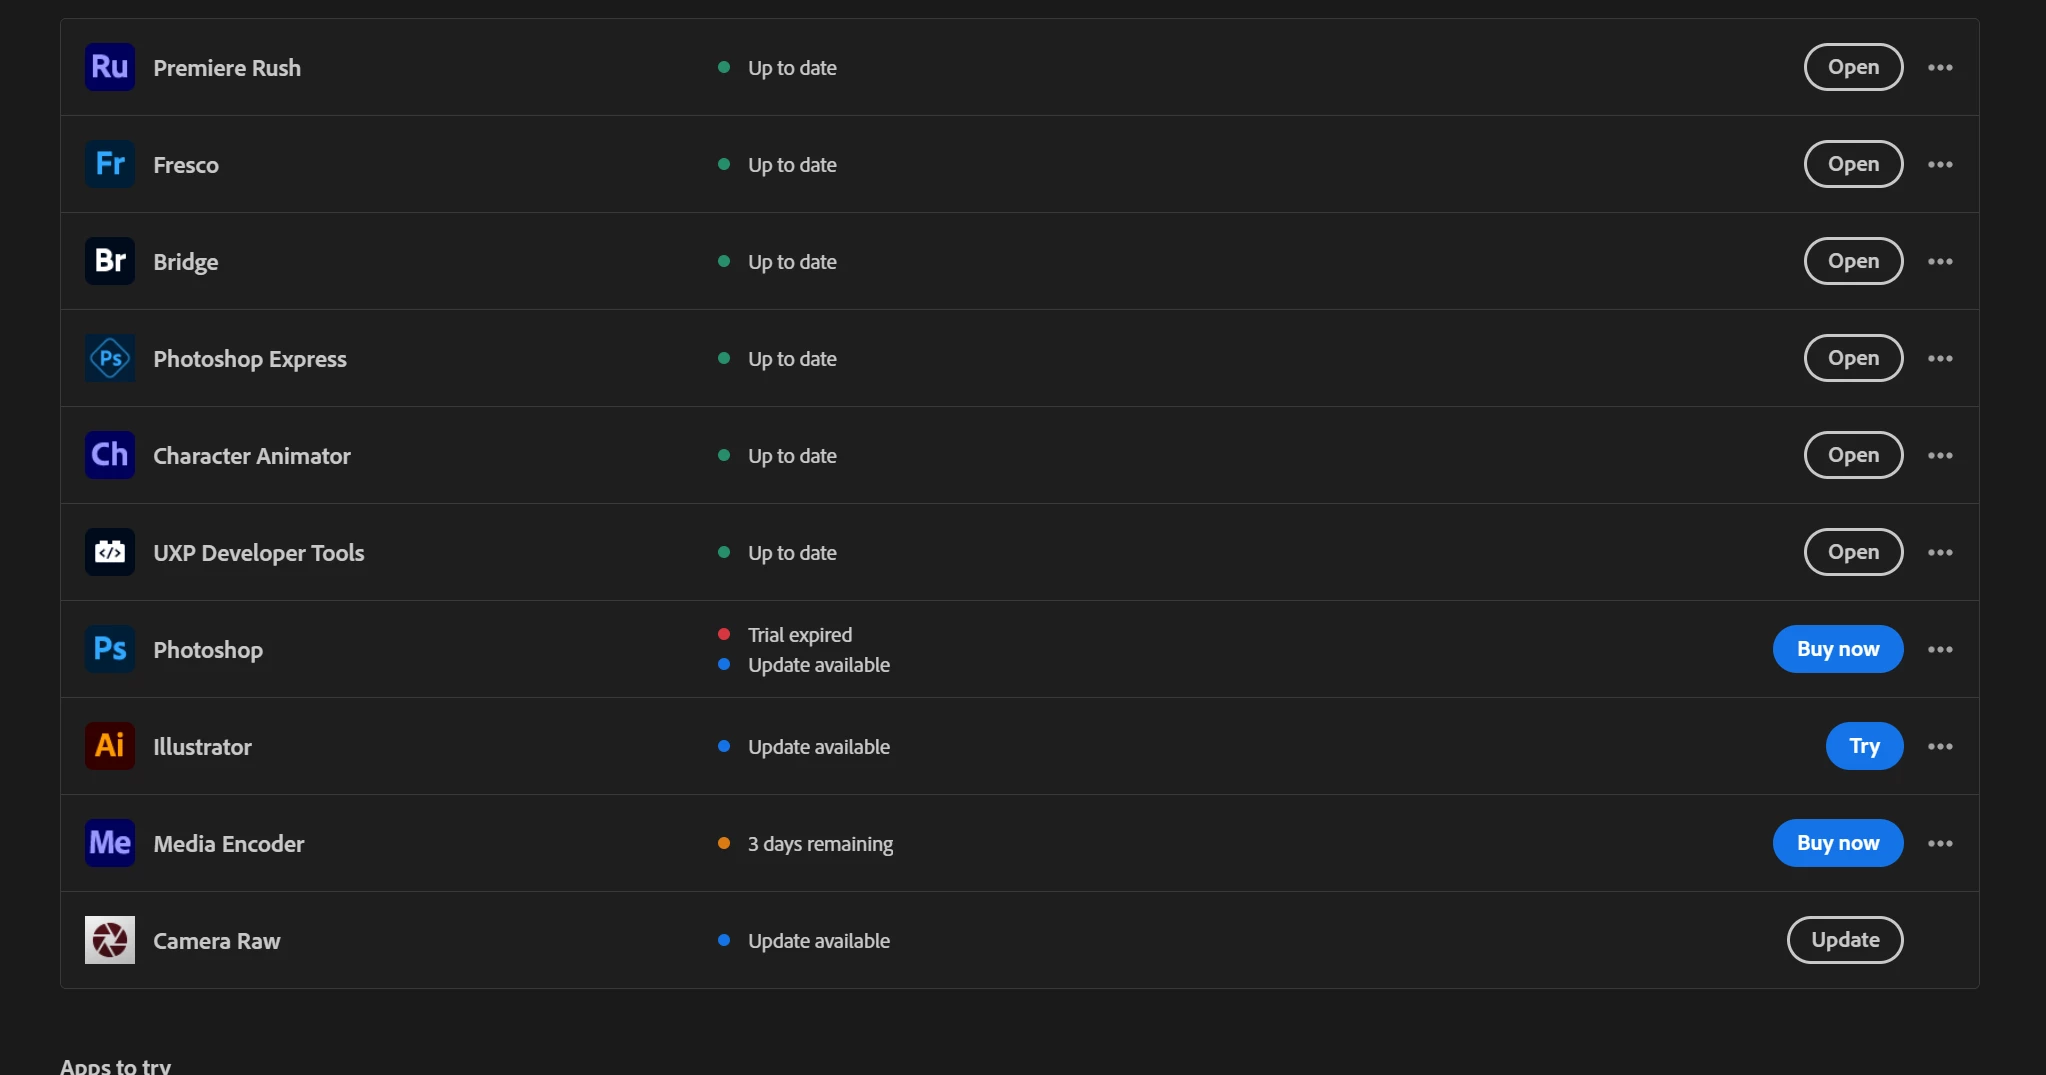
Task: Select the Bridge name label
Action: pyautogui.click(x=186, y=262)
